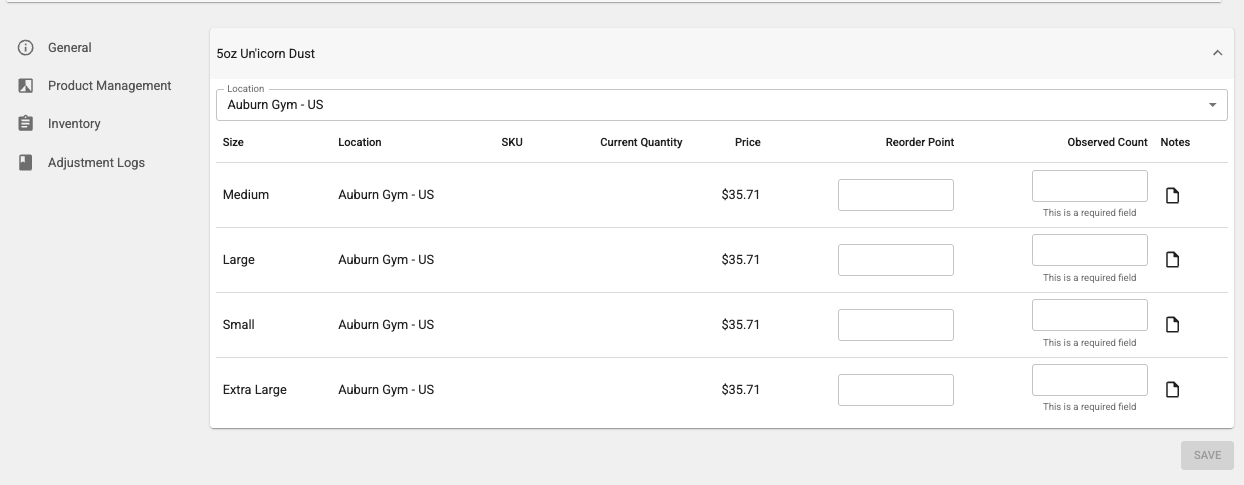Click the Adjustment Logs book icon
The width and height of the screenshot is (1244, 485).
26,162
